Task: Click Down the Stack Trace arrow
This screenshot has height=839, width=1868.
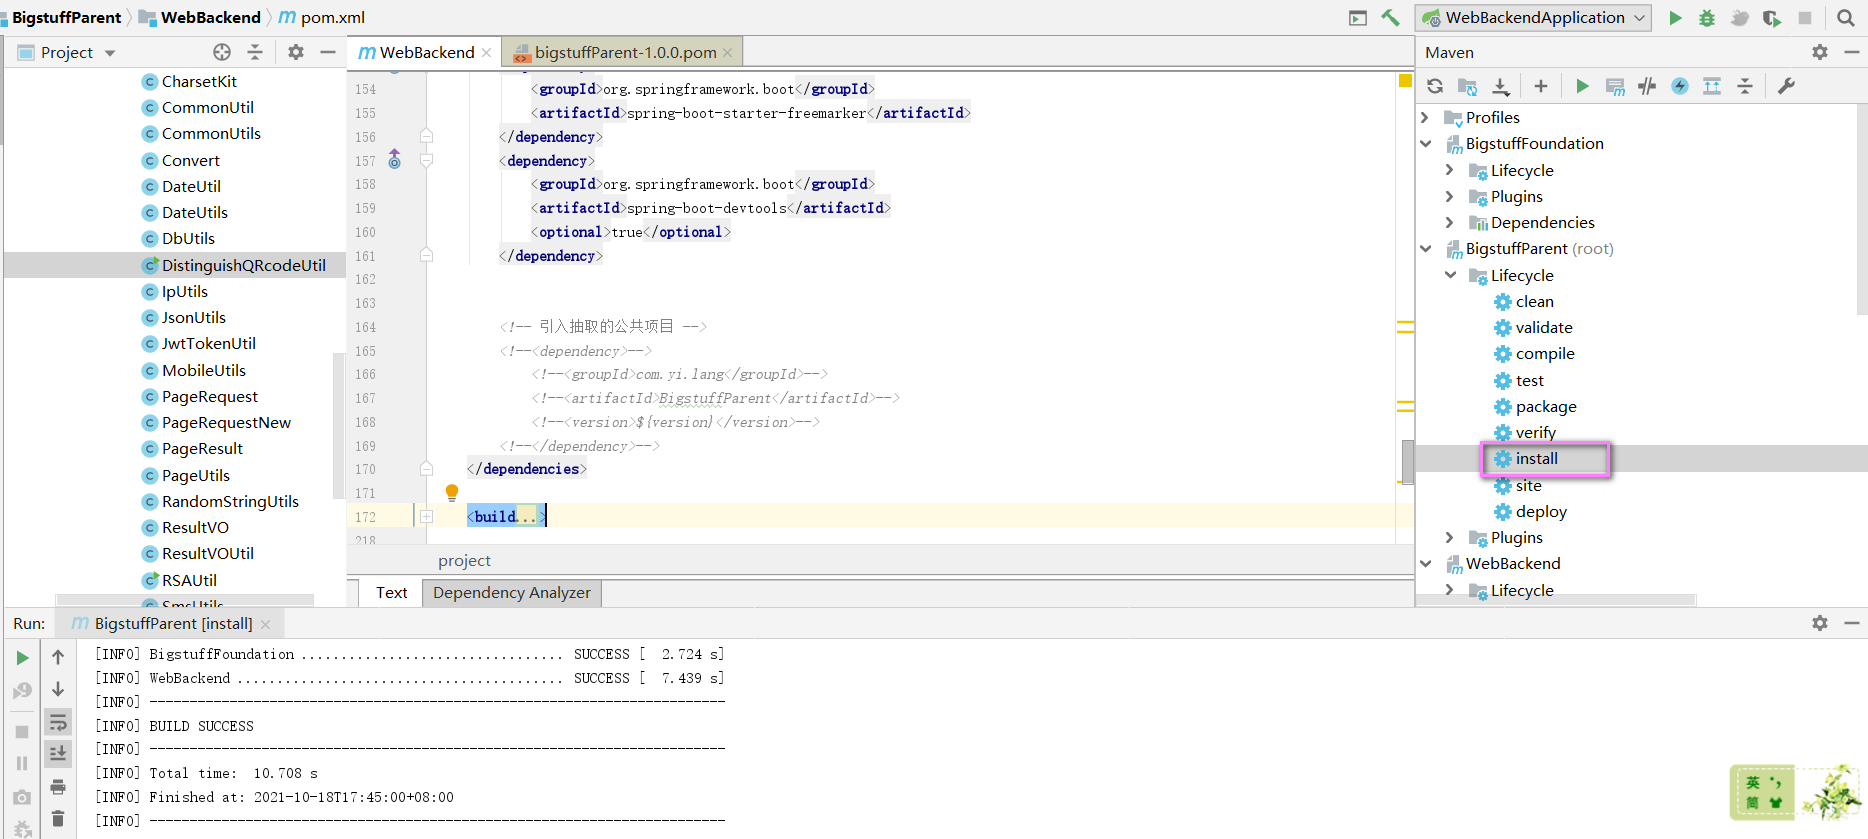Action: click(x=58, y=689)
